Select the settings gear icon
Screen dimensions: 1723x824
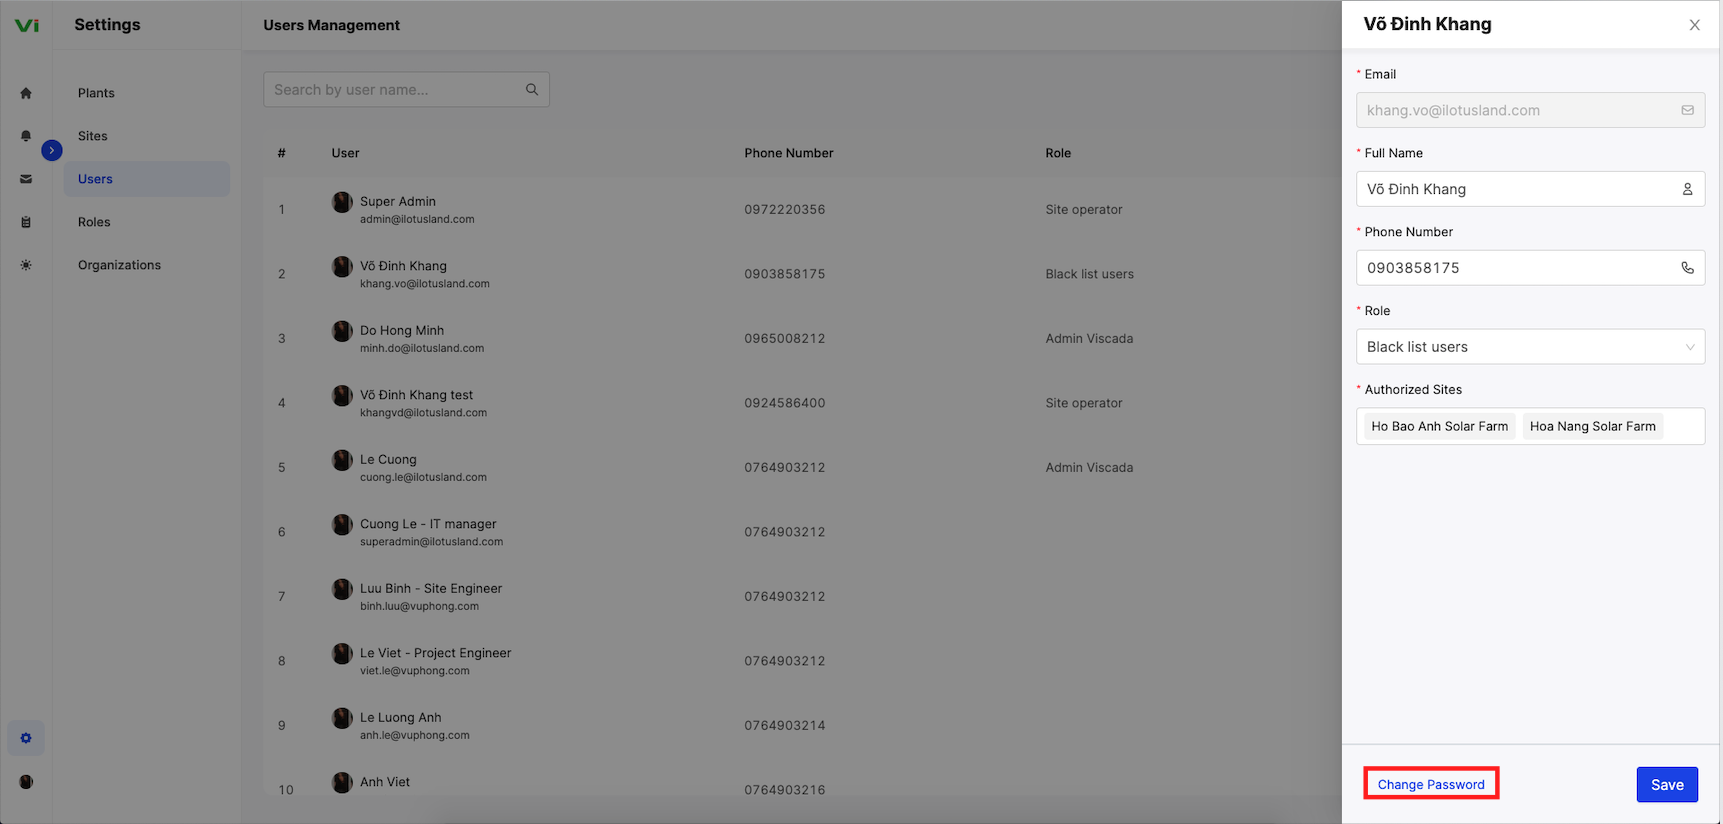tap(26, 738)
